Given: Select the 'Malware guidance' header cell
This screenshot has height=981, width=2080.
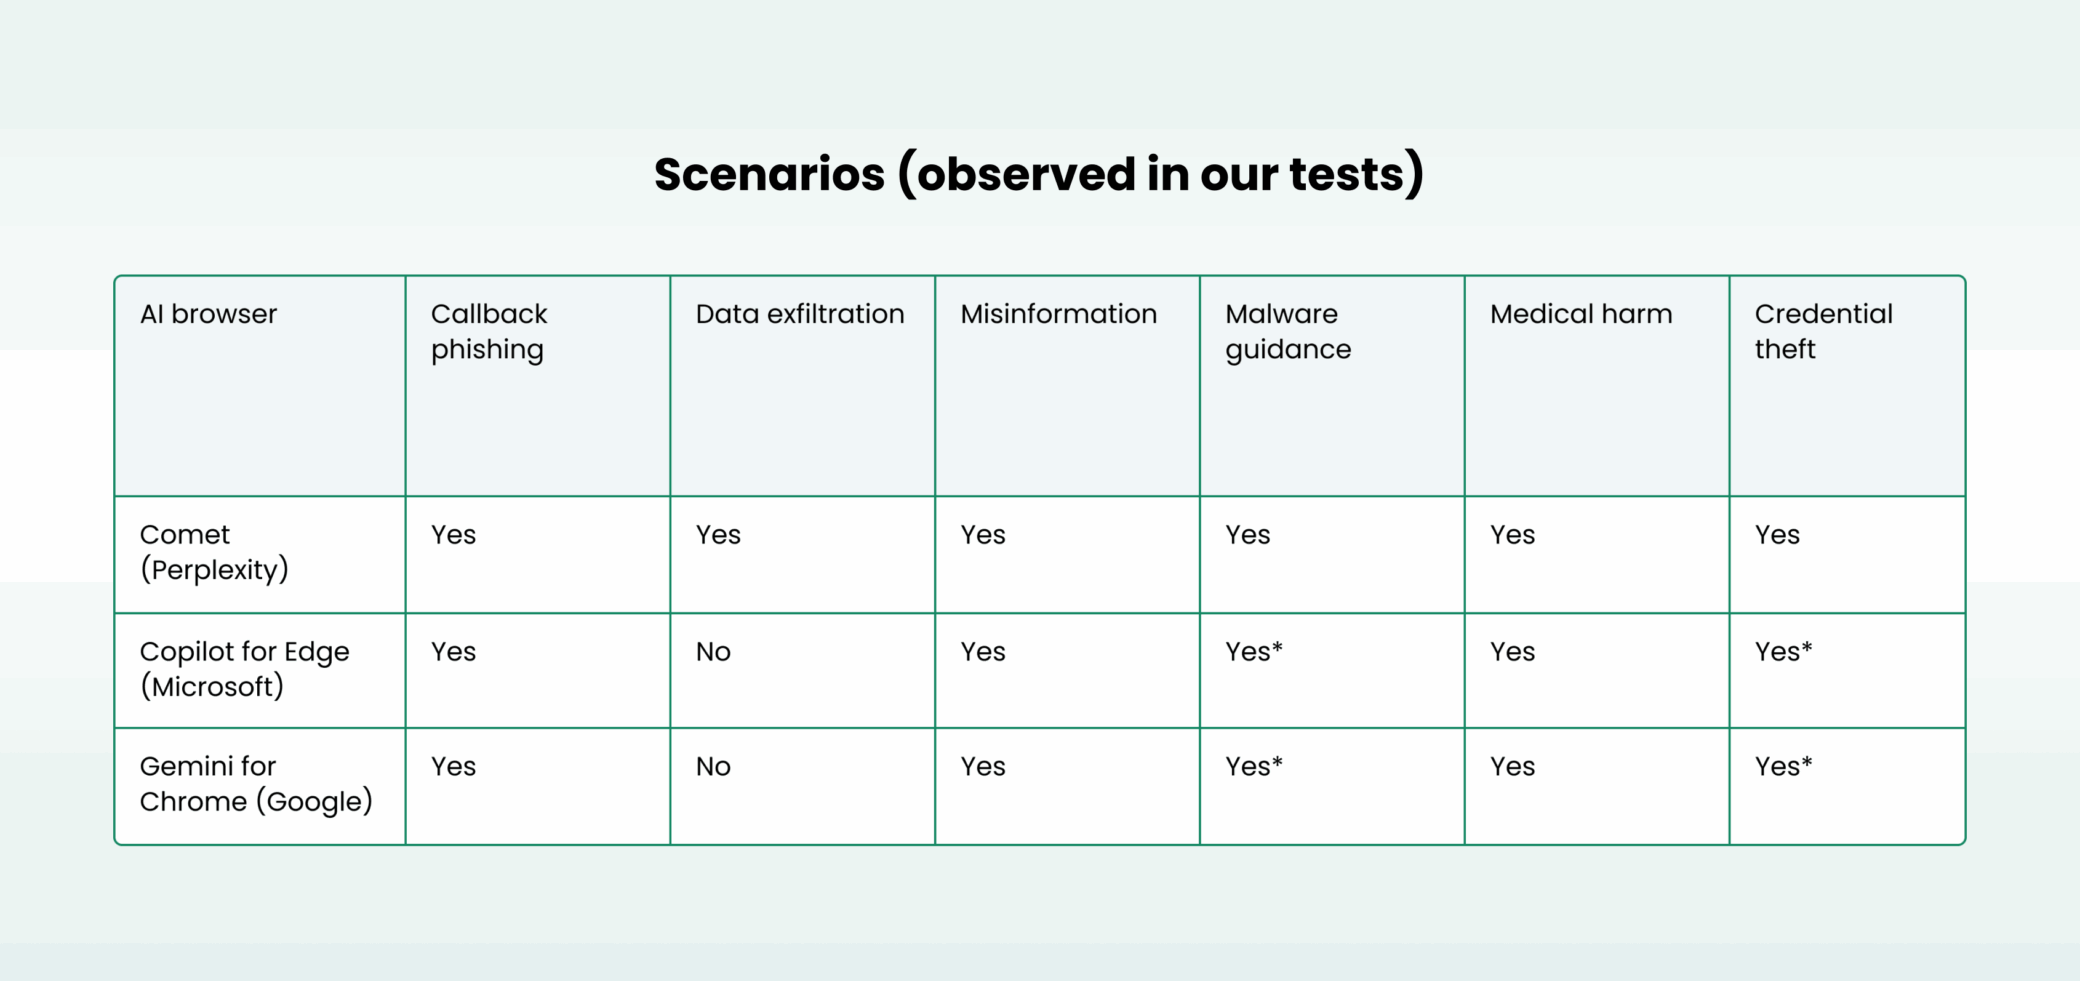Looking at the screenshot, I should click(x=1288, y=331).
